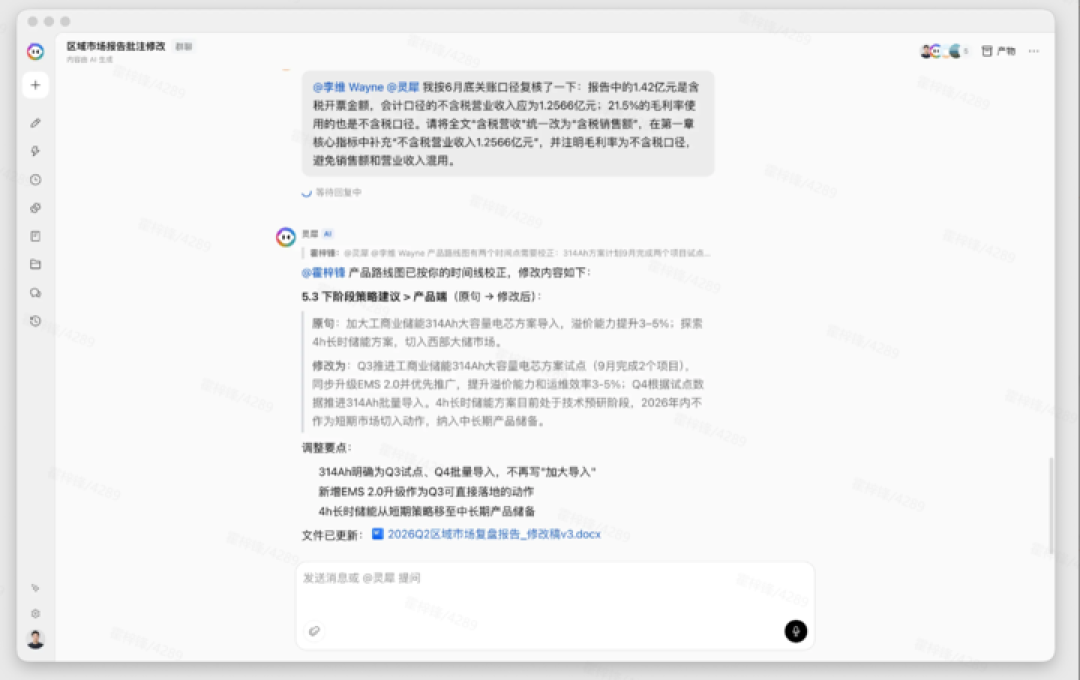This screenshot has height=680, width=1080.
Task: Click the small pin icon near sidebar bottom
Action: coord(35,588)
